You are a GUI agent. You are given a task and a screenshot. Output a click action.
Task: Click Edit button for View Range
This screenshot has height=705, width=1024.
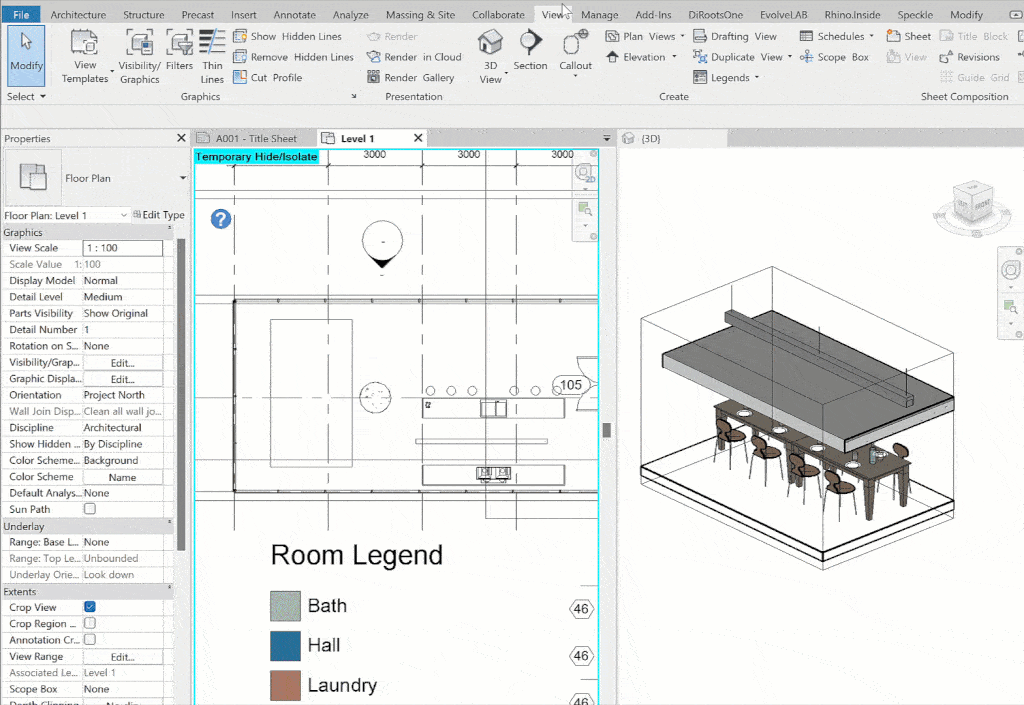[x=122, y=657]
